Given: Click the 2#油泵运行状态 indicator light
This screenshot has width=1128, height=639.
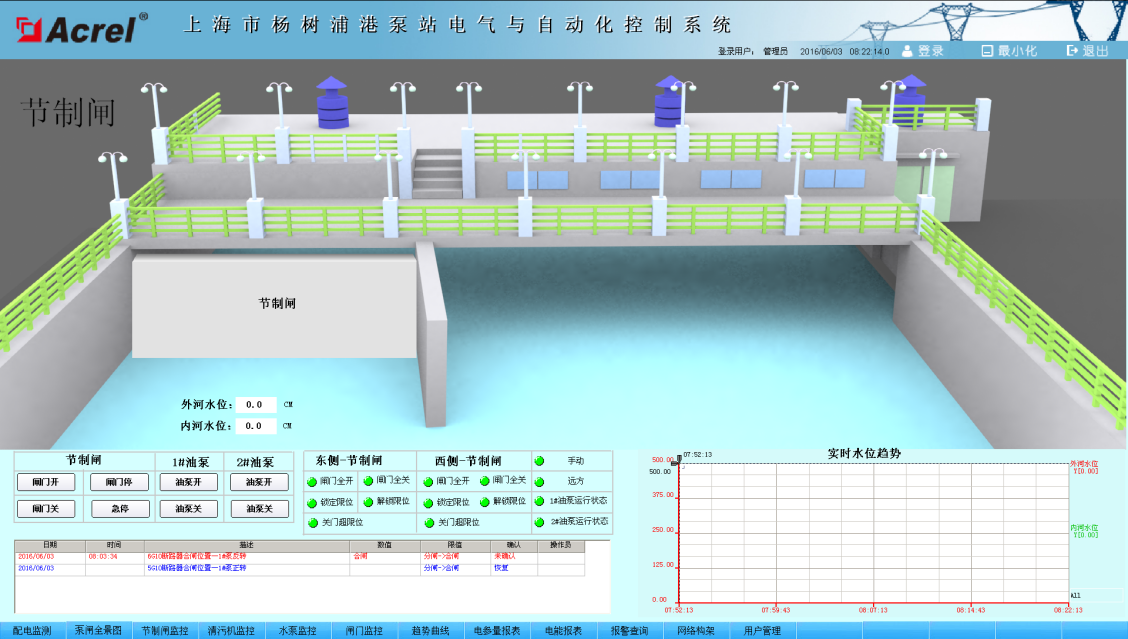Looking at the screenshot, I should click(x=540, y=521).
